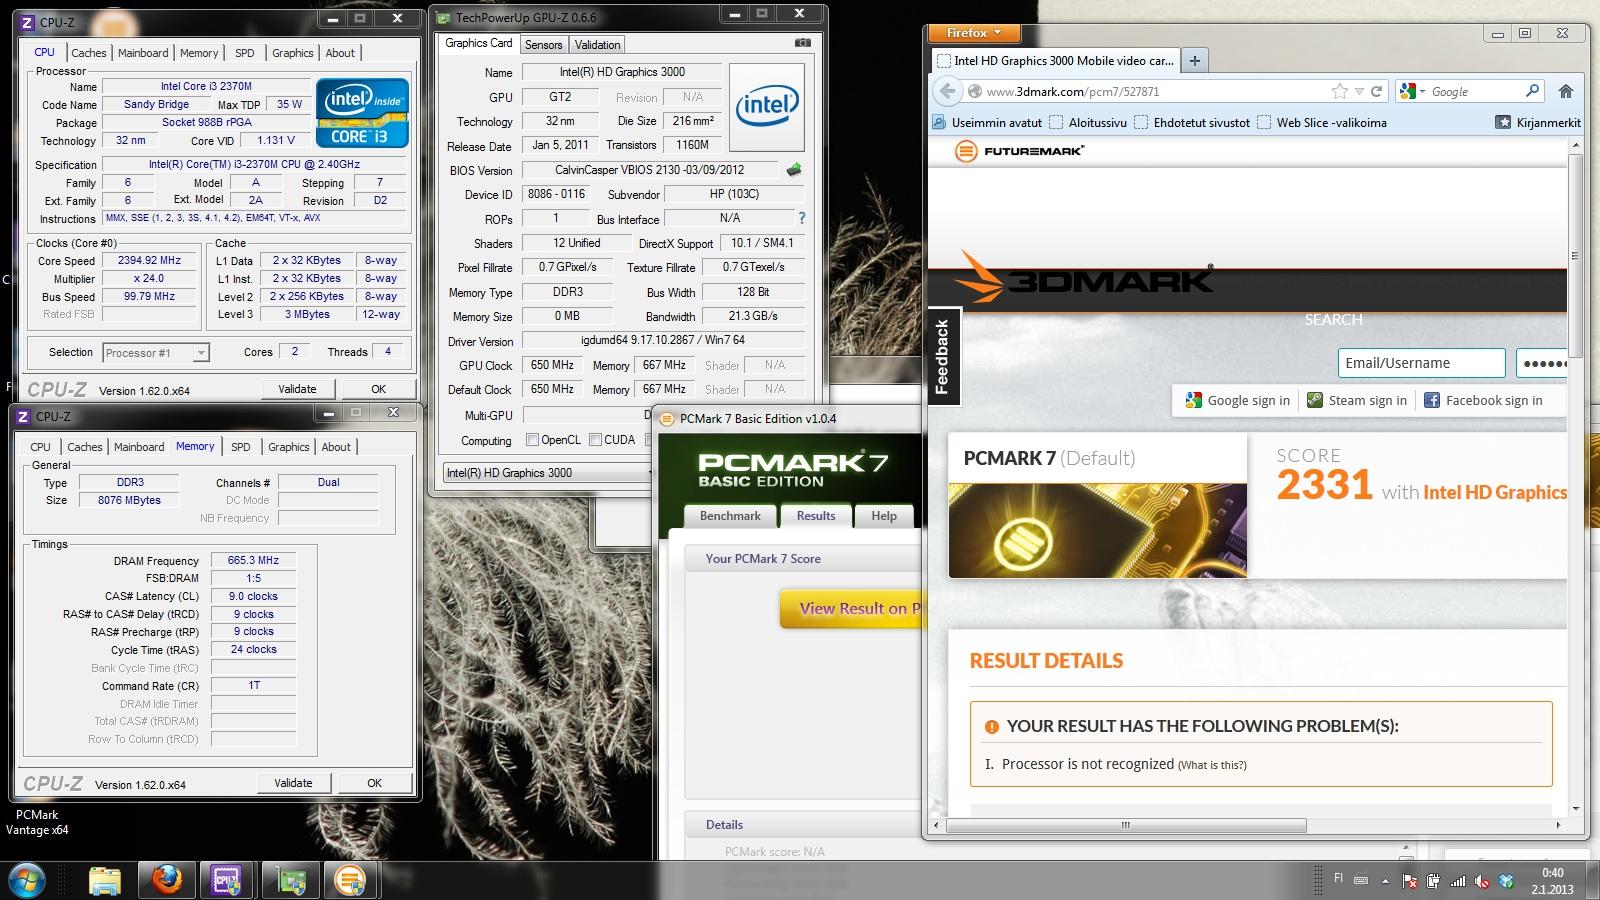Click the browser horizontal scrollbar thumb

point(1125,825)
